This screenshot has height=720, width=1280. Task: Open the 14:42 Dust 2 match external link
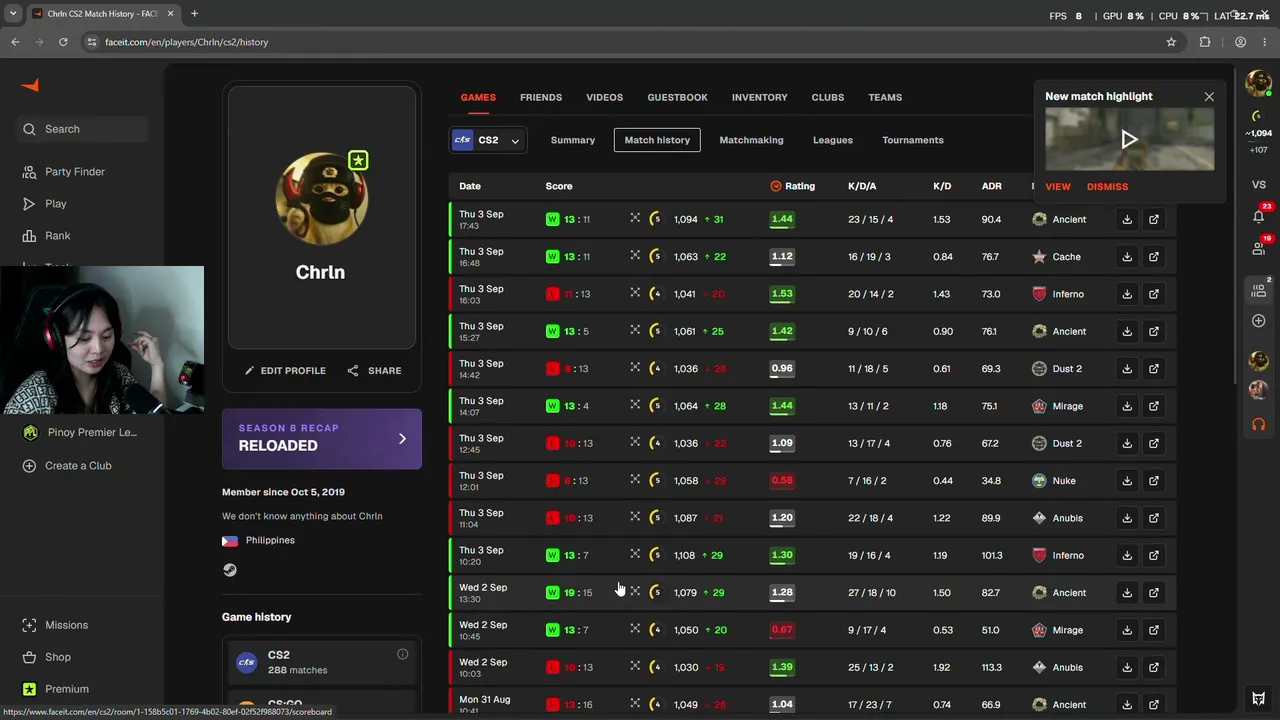click(x=1154, y=369)
